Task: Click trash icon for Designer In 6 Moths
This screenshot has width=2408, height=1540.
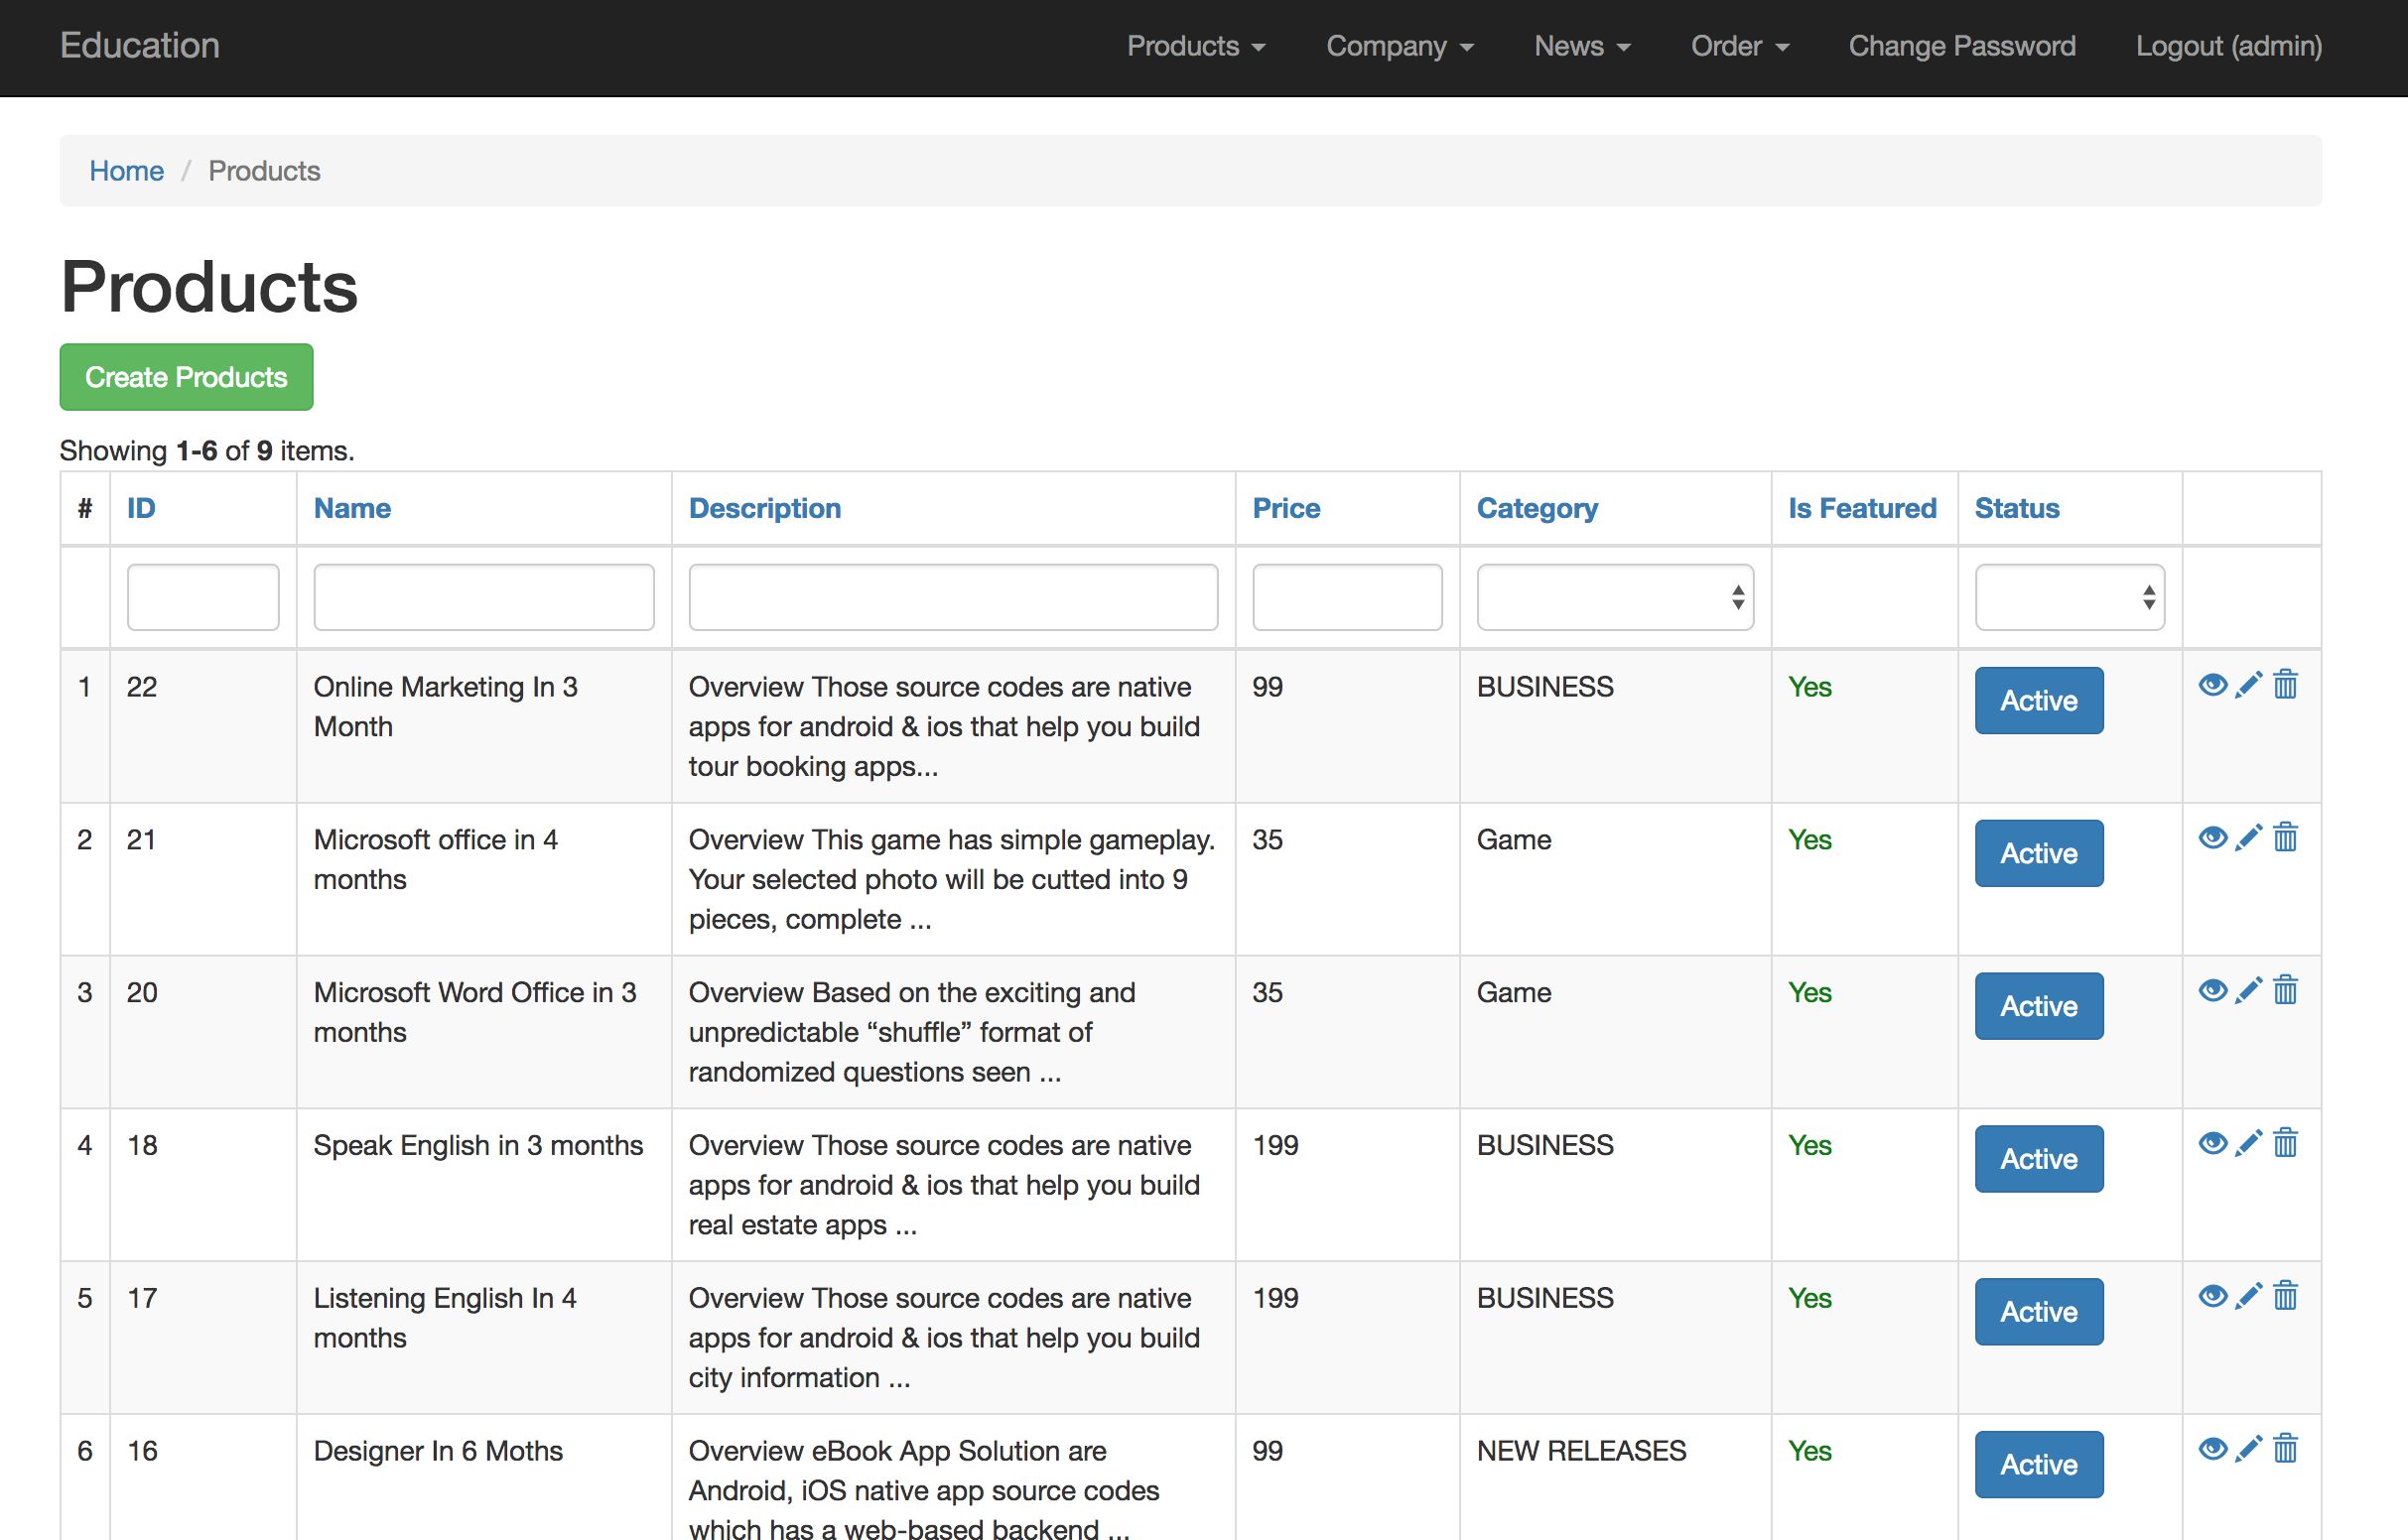Action: coord(2285,1449)
